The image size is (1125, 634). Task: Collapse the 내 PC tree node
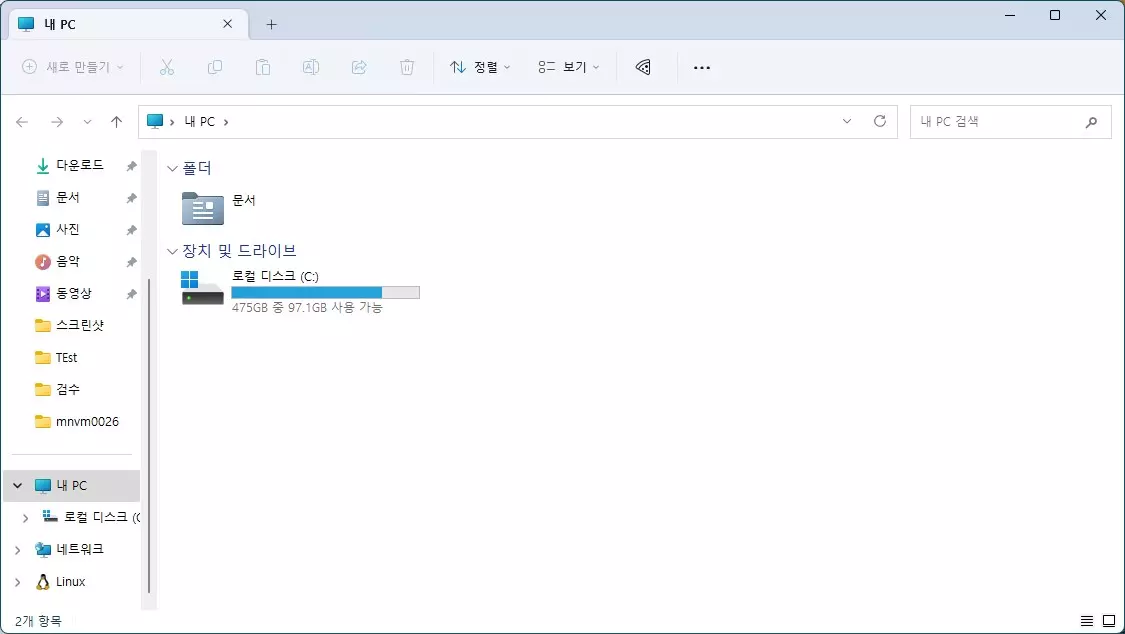pos(17,486)
